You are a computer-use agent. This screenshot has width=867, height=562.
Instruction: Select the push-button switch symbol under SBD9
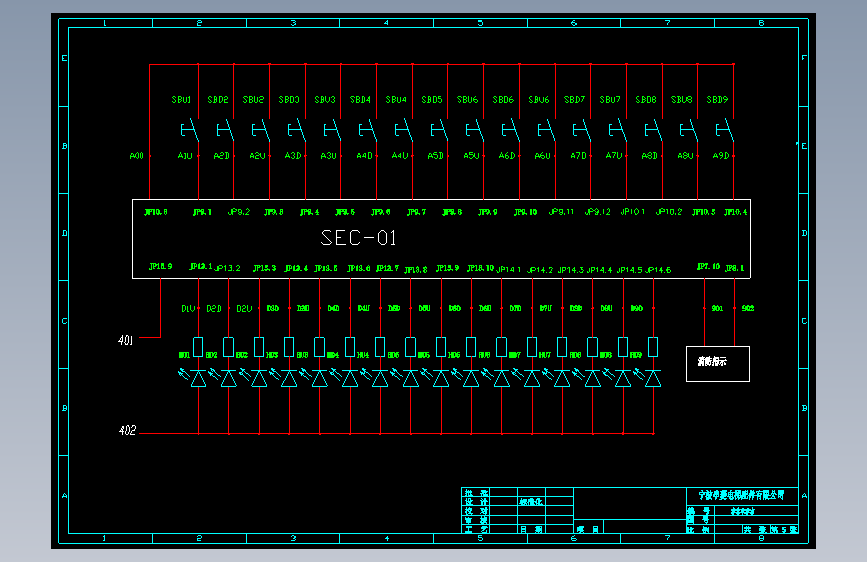click(x=725, y=130)
